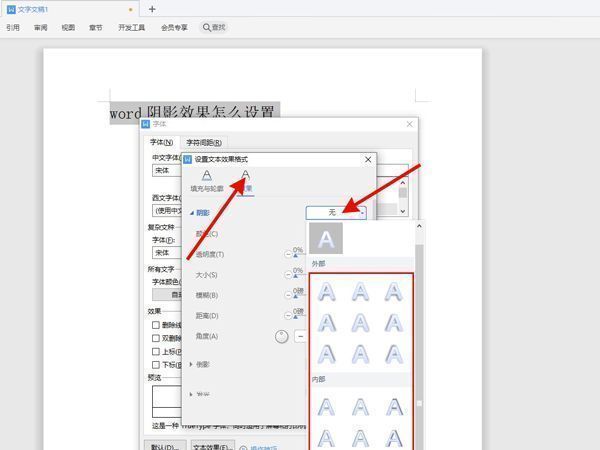
Task: Click the 角度(A) minus stepper button
Action: pos(301,336)
